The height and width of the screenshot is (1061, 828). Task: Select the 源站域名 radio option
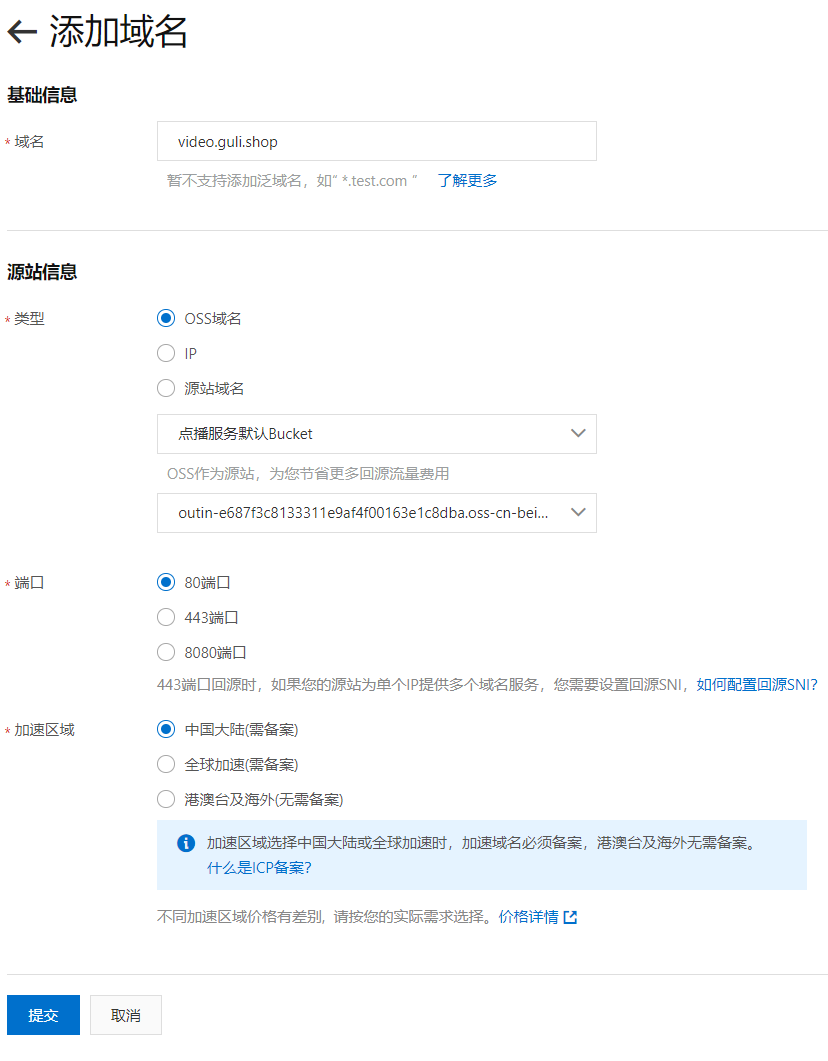coord(166,389)
